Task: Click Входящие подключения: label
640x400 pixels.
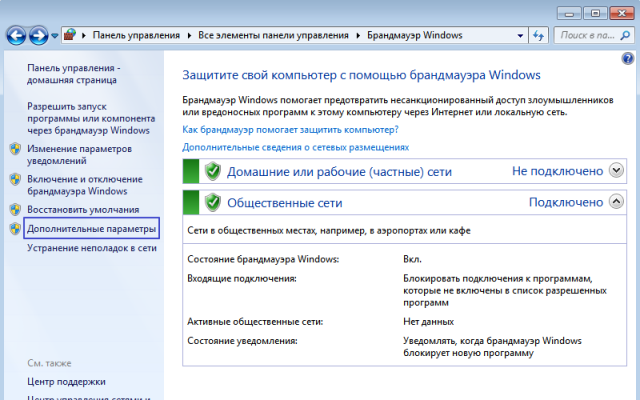Action: click(242, 279)
